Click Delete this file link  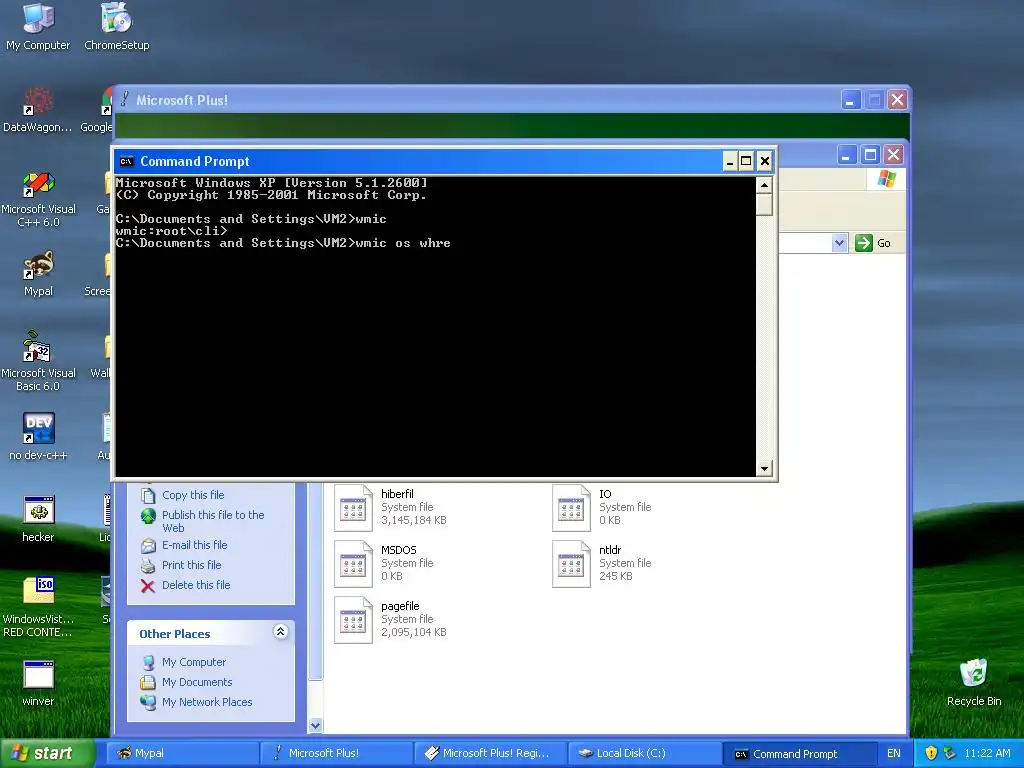(196, 585)
